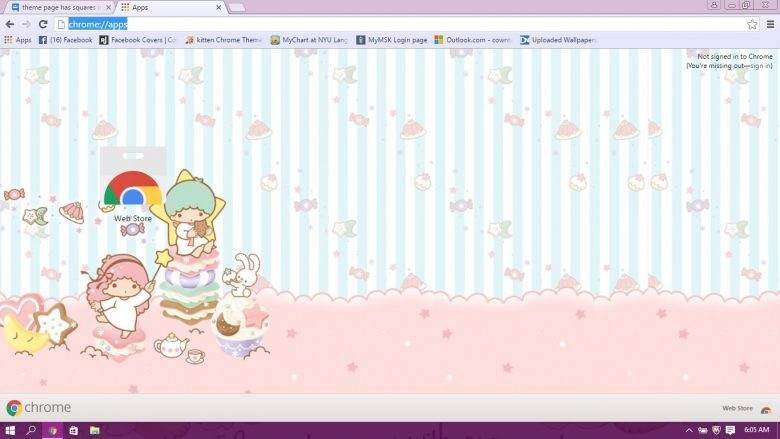
Task: Open File Explorer from the taskbar
Action: [95, 430]
